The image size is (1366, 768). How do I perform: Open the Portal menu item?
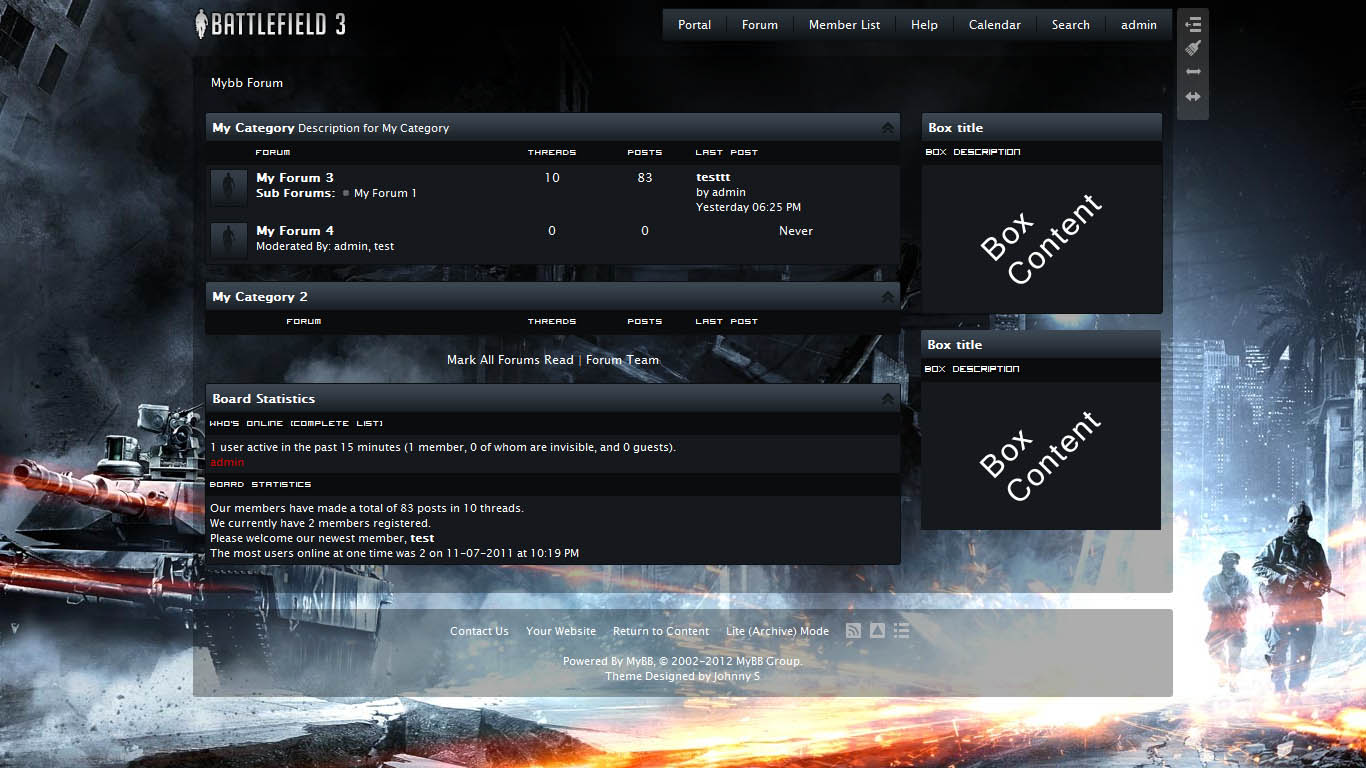click(694, 25)
